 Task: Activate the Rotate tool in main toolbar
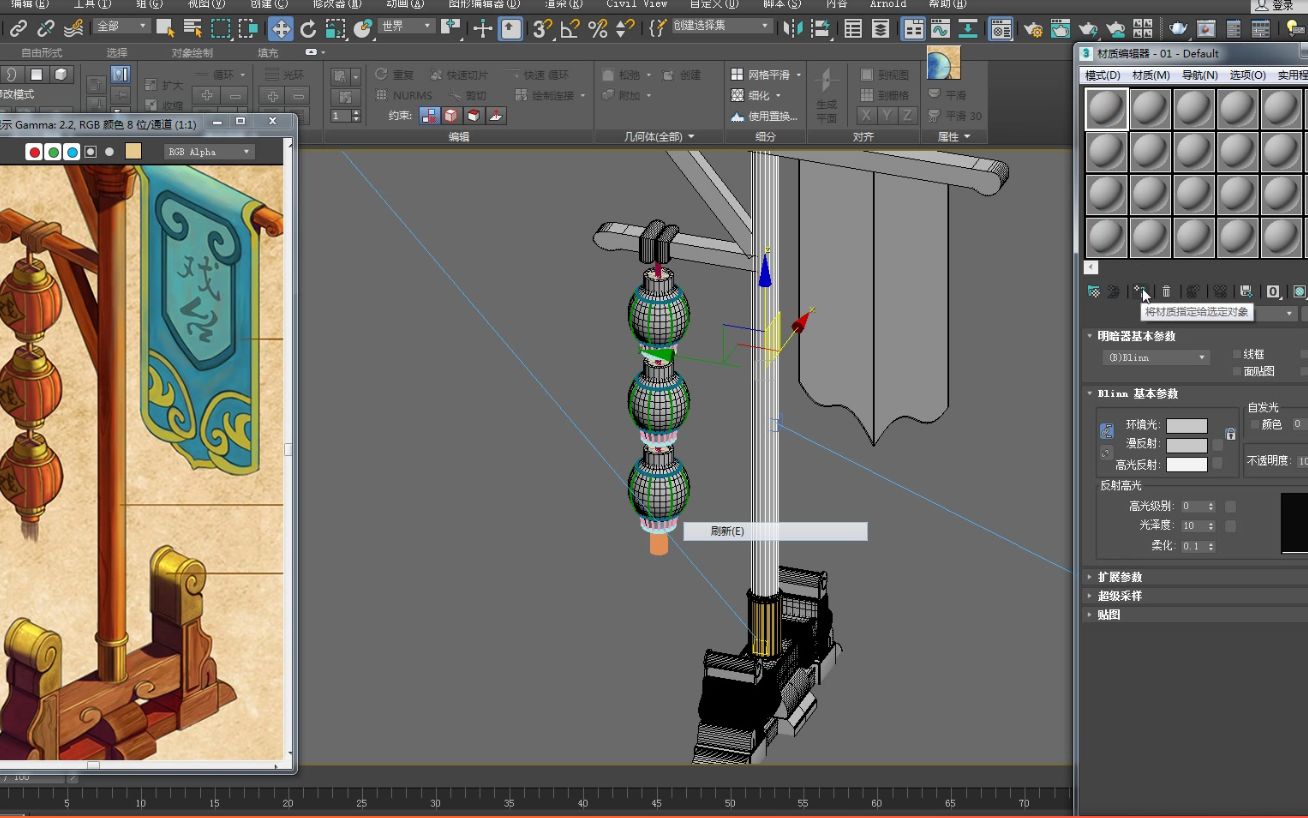click(x=308, y=29)
